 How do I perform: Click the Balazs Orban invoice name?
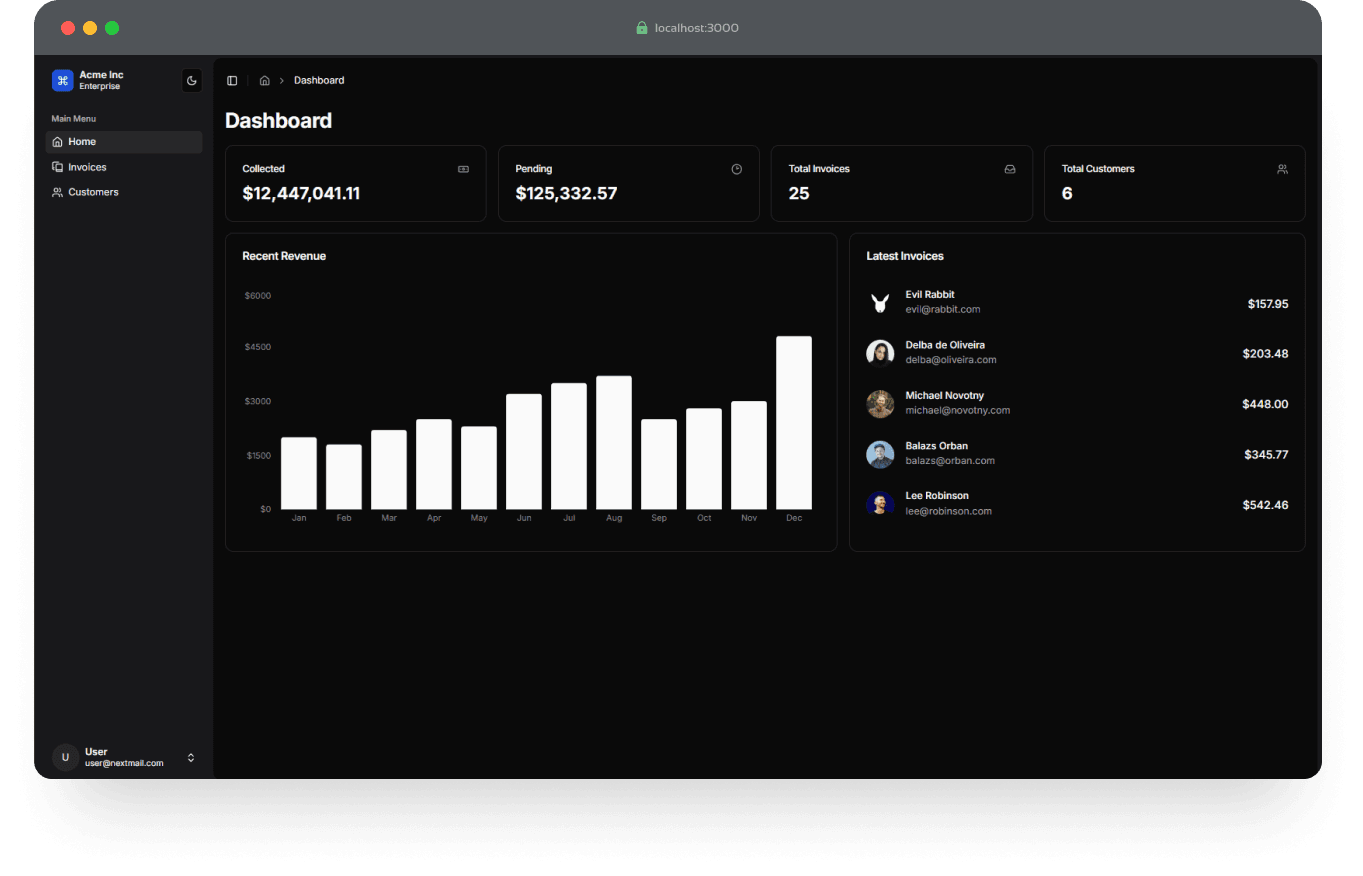point(937,446)
